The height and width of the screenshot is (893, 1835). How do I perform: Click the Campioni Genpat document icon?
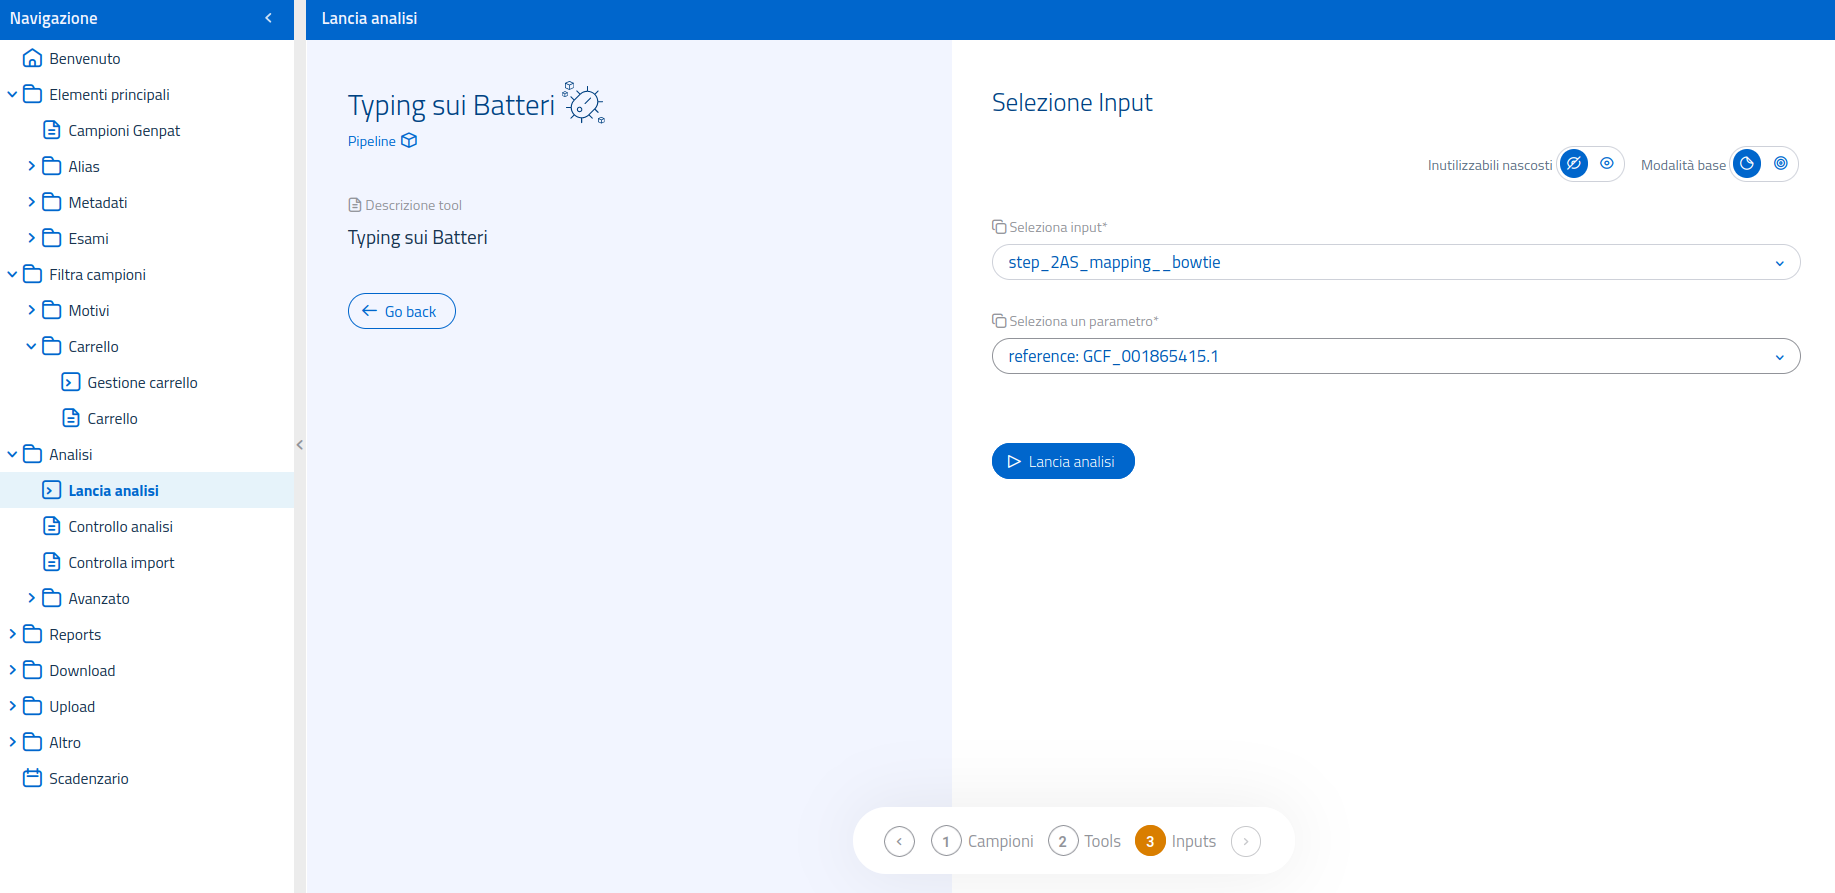52,130
